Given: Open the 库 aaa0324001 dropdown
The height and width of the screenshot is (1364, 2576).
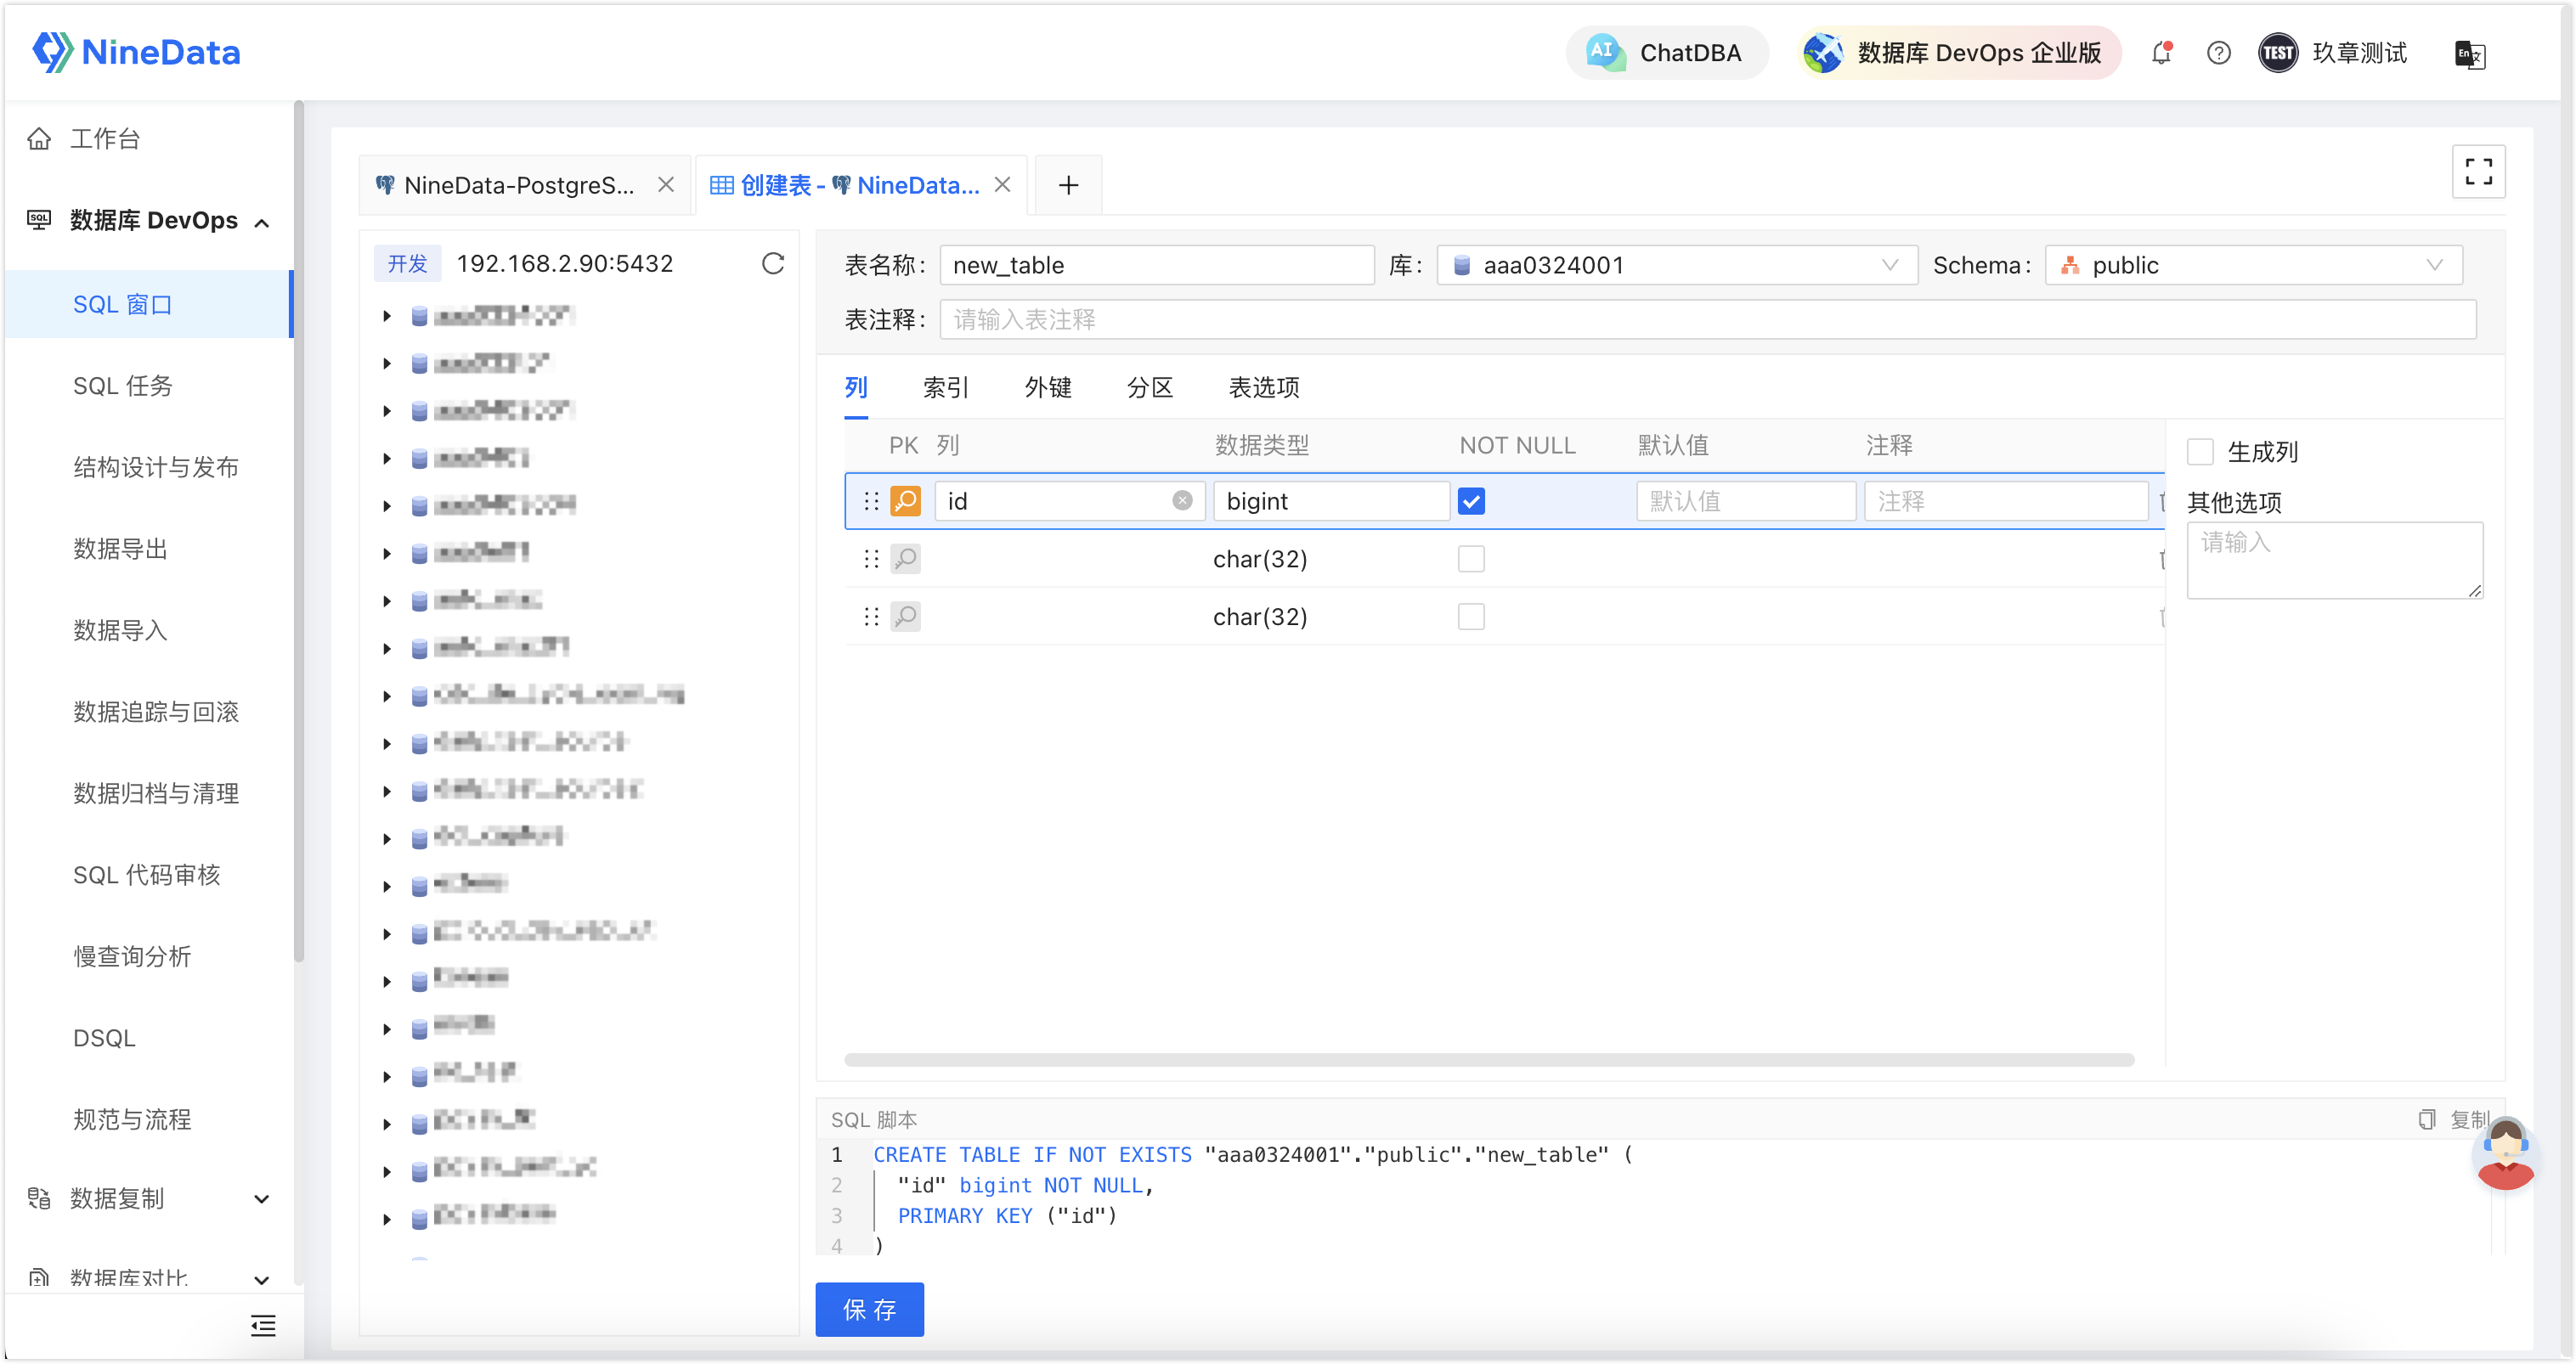Looking at the screenshot, I should click(x=1677, y=265).
